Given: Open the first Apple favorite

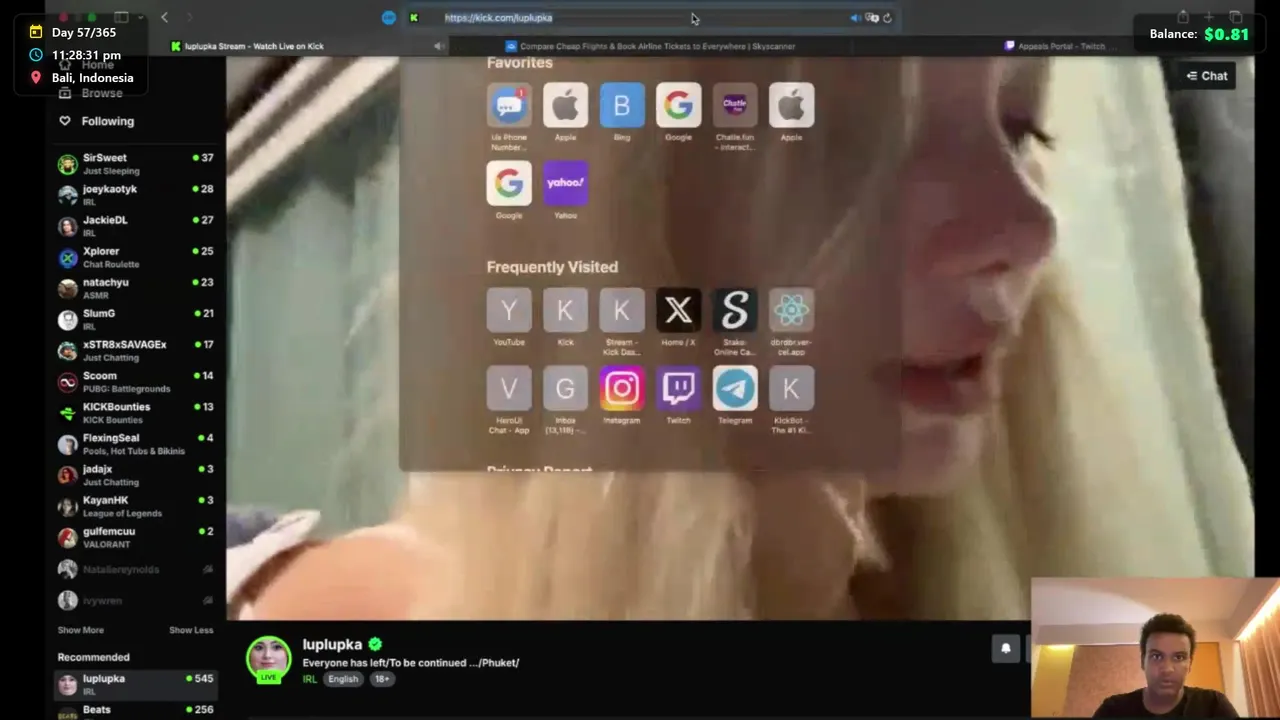Looking at the screenshot, I should [x=565, y=106].
